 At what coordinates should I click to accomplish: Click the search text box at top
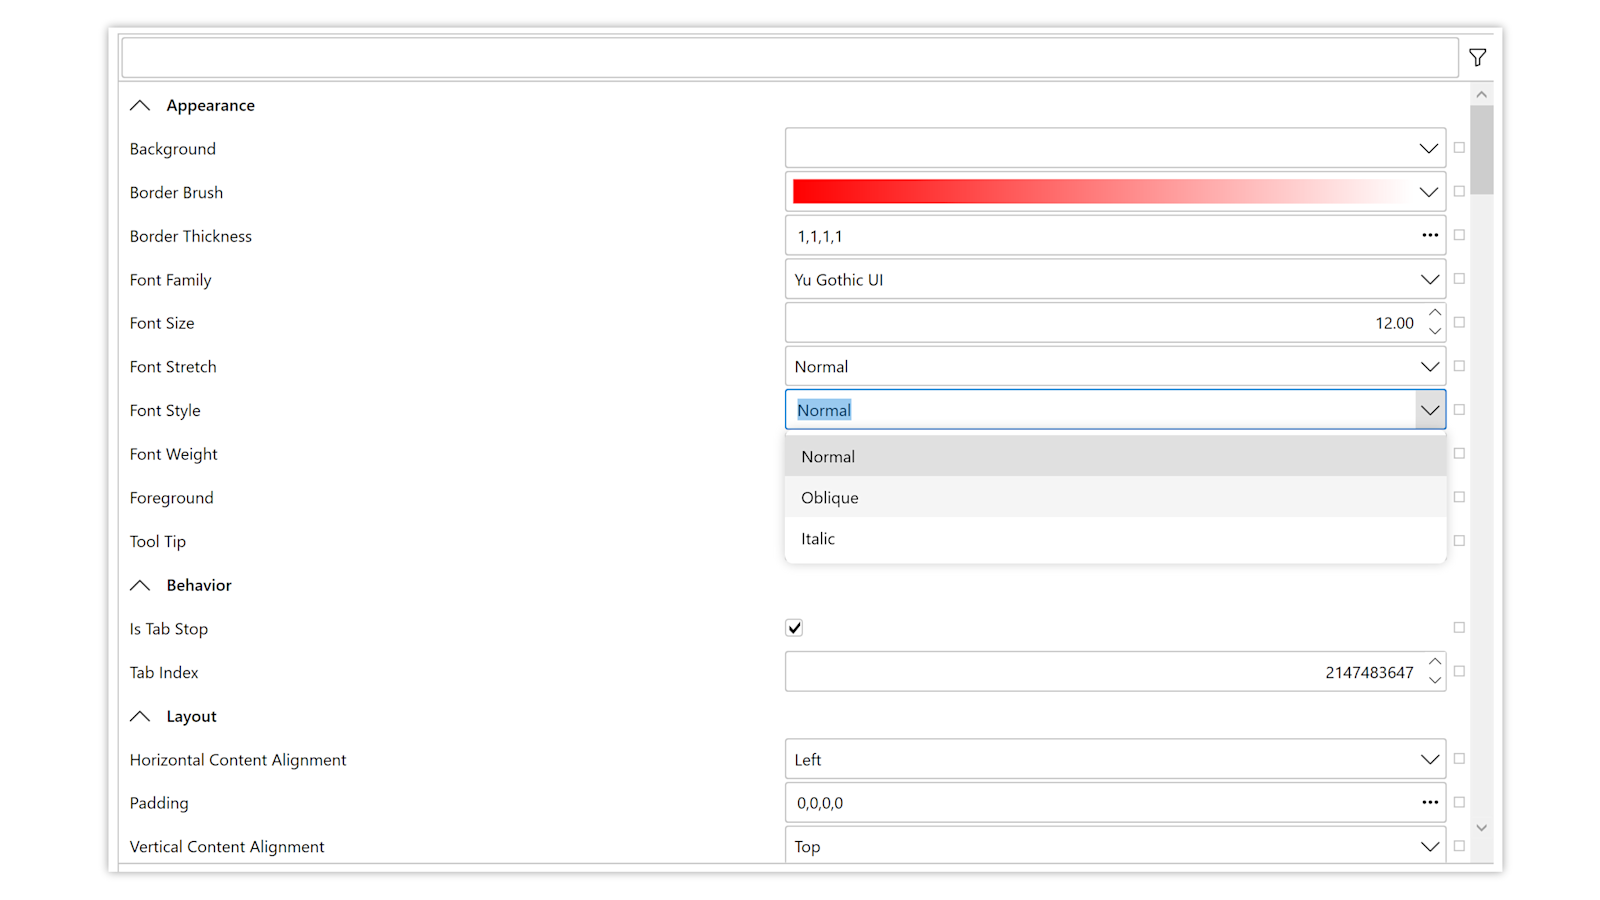coord(789,58)
